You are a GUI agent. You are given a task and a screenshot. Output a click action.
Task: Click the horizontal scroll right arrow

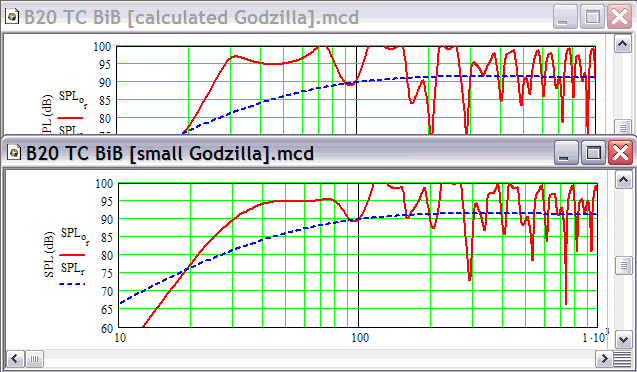604,359
